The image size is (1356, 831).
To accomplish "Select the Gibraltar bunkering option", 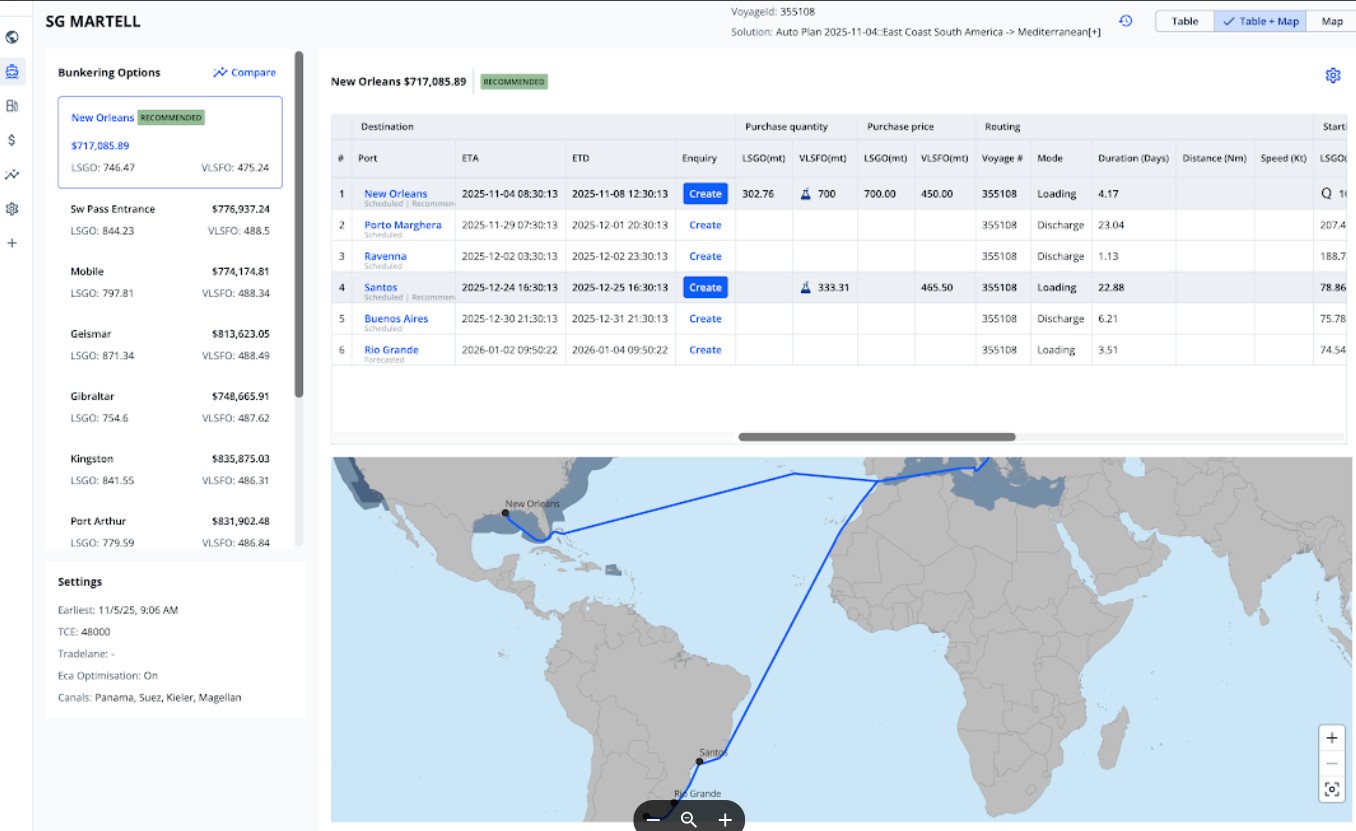I will 170,407.
